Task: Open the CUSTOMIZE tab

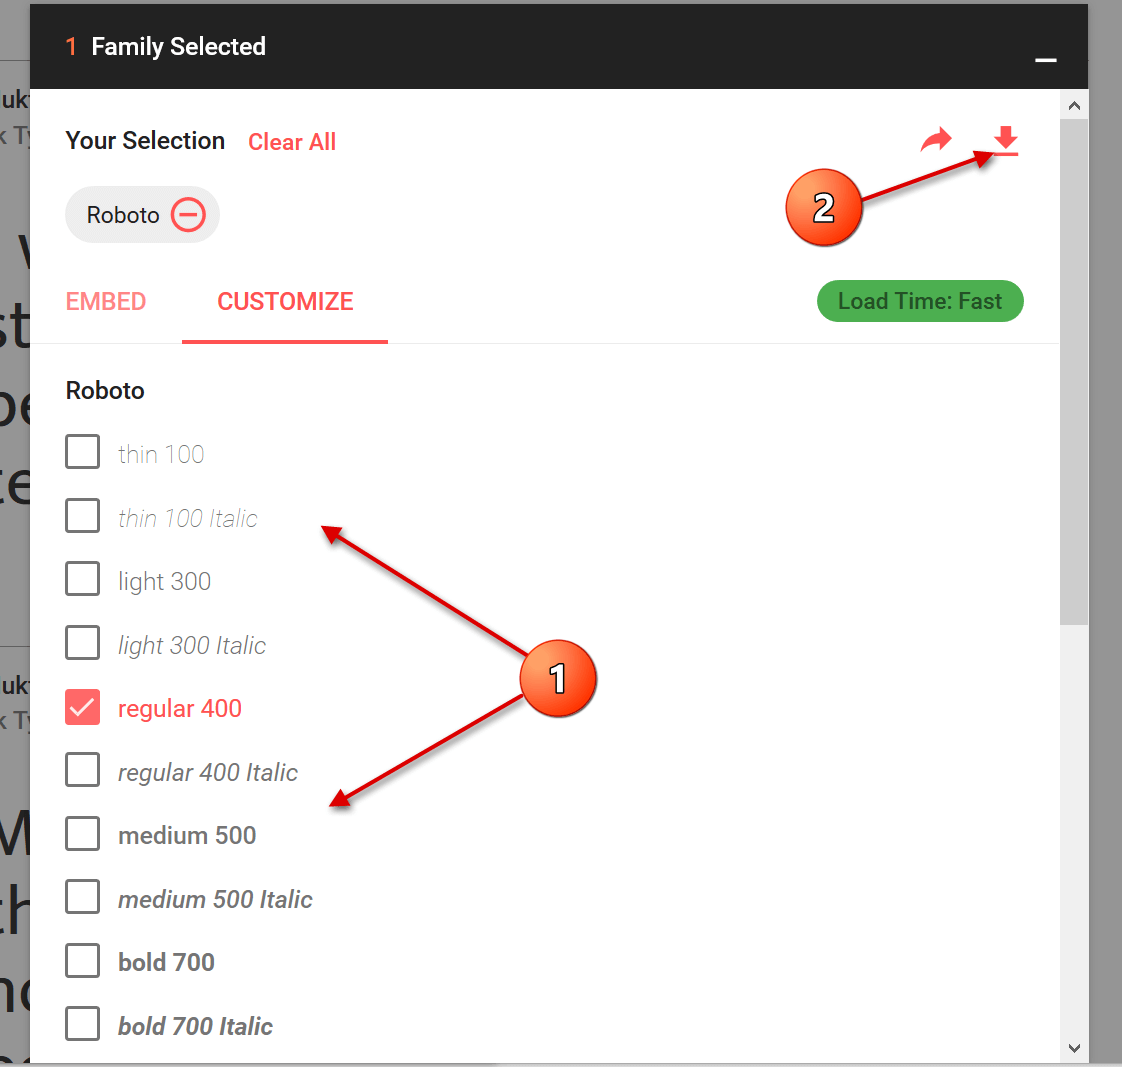Action: tap(285, 301)
